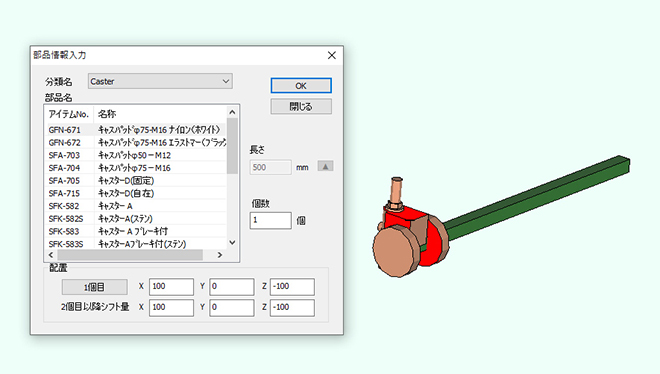
Task: Click the vertical scrollbar thumb of list
Action: (232, 146)
